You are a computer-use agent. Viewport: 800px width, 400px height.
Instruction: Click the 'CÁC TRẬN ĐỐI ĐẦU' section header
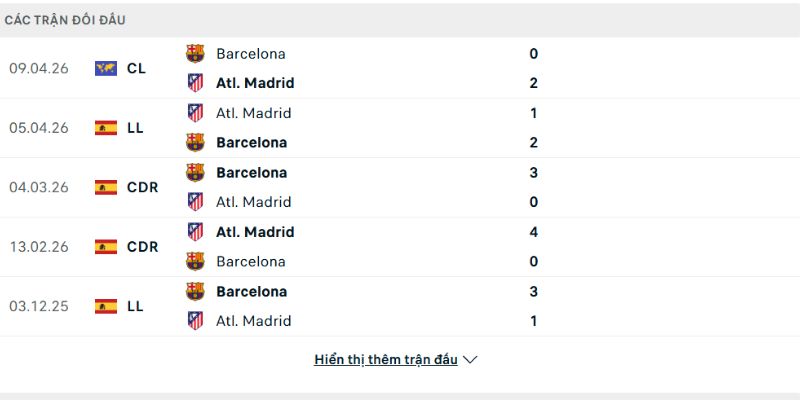point(66,20)
